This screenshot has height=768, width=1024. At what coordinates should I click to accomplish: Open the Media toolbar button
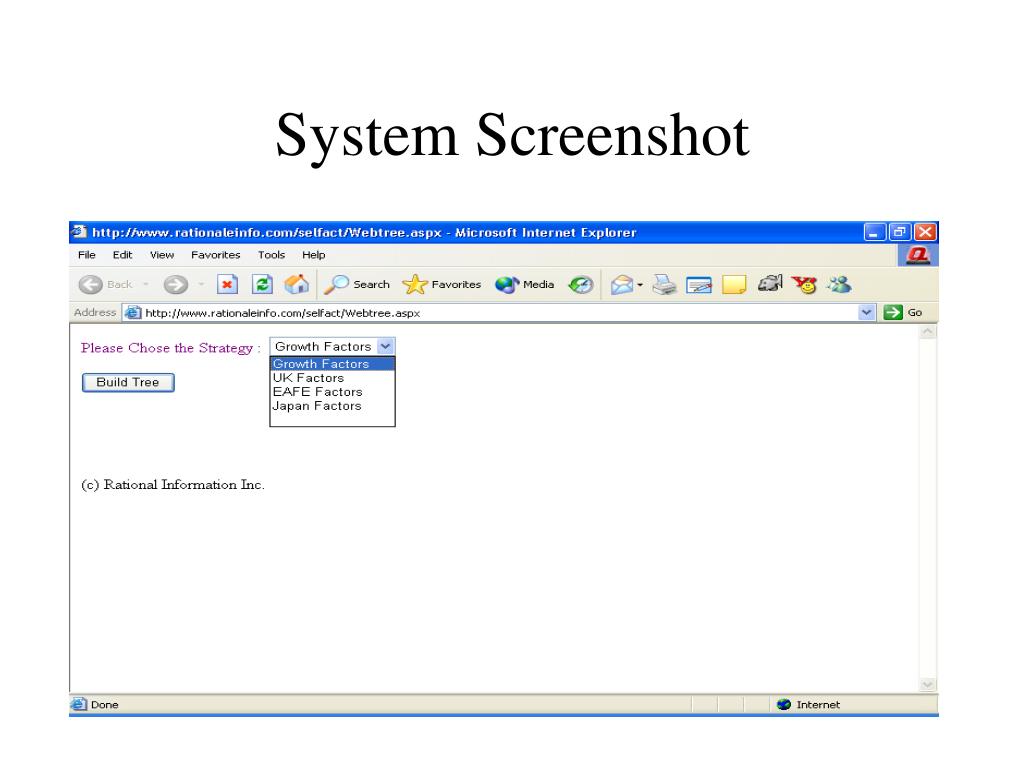524,285
